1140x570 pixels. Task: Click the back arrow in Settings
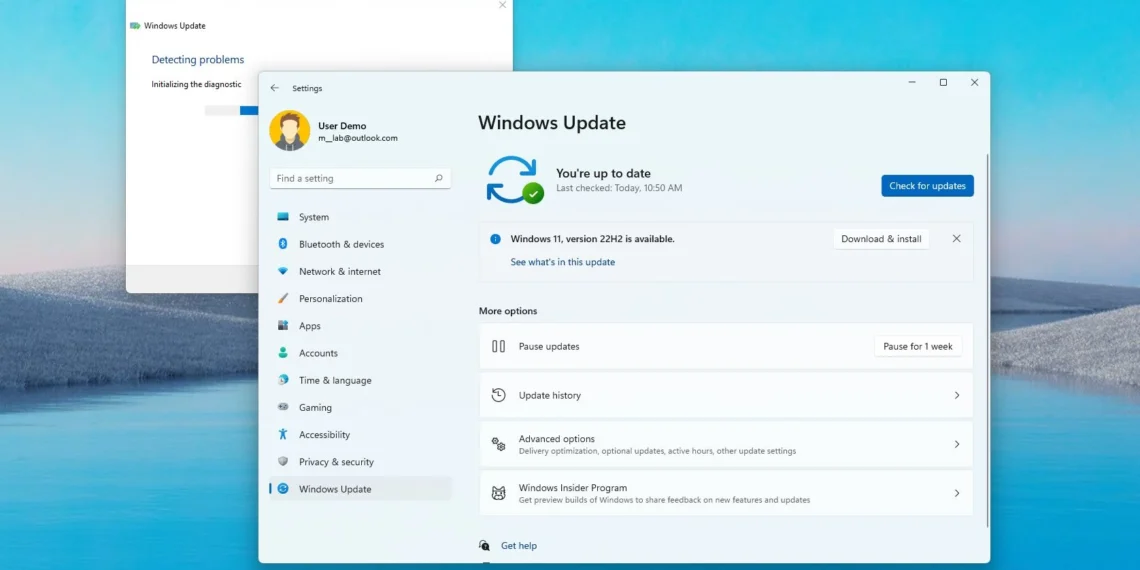[x=274, y=88]
